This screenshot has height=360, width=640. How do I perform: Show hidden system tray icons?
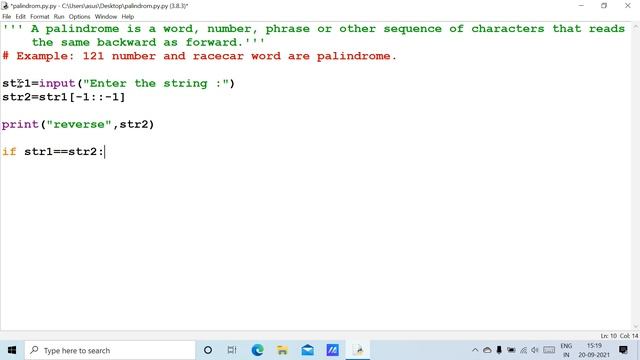click(475, 350)
